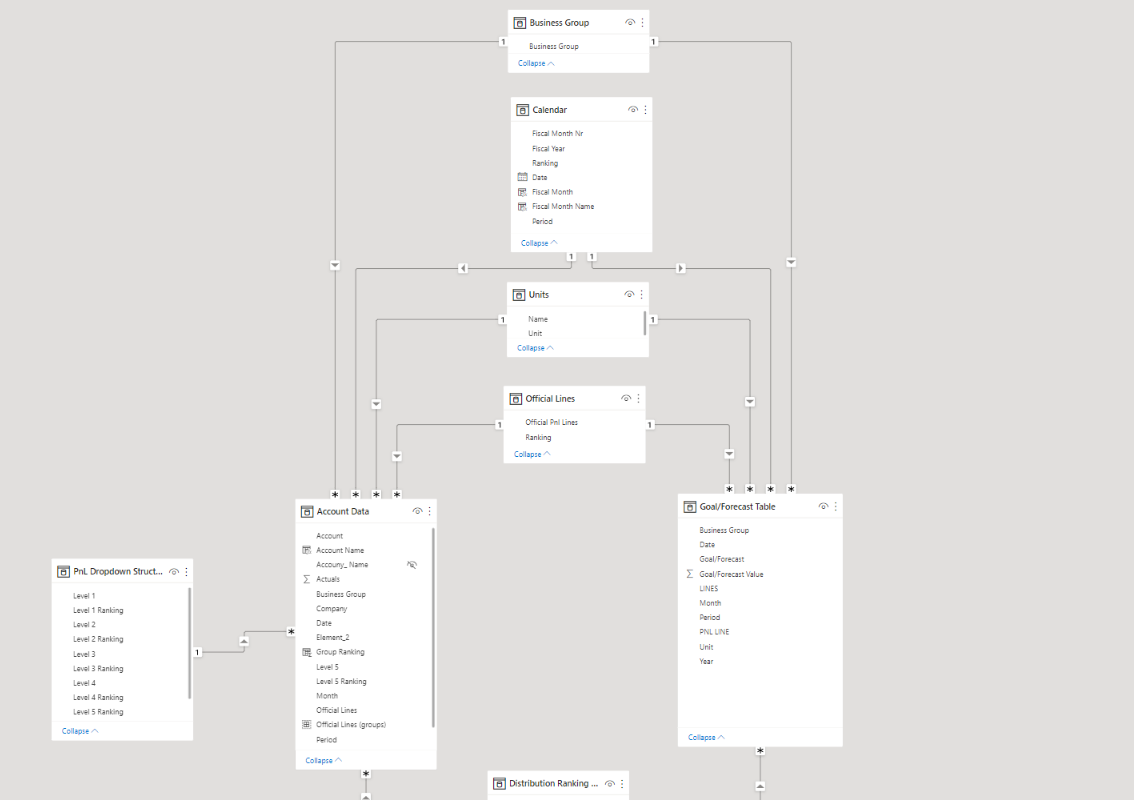Select filter arrow on PnL to Account relationship
This screenshot has height=800, width=1134.
244,642
